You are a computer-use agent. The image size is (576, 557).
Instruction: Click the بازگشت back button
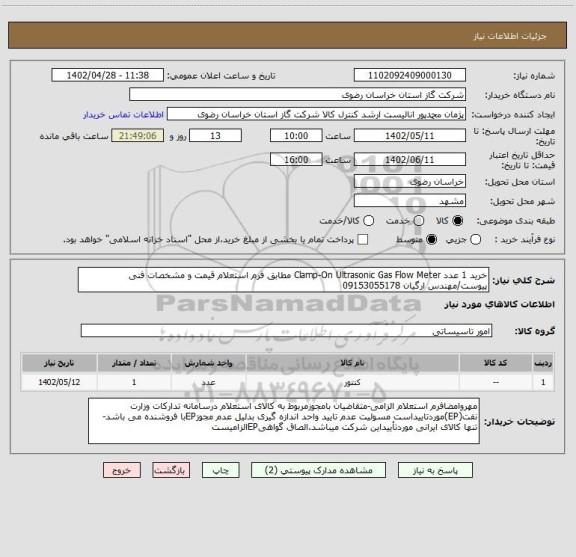pos(171,470)
